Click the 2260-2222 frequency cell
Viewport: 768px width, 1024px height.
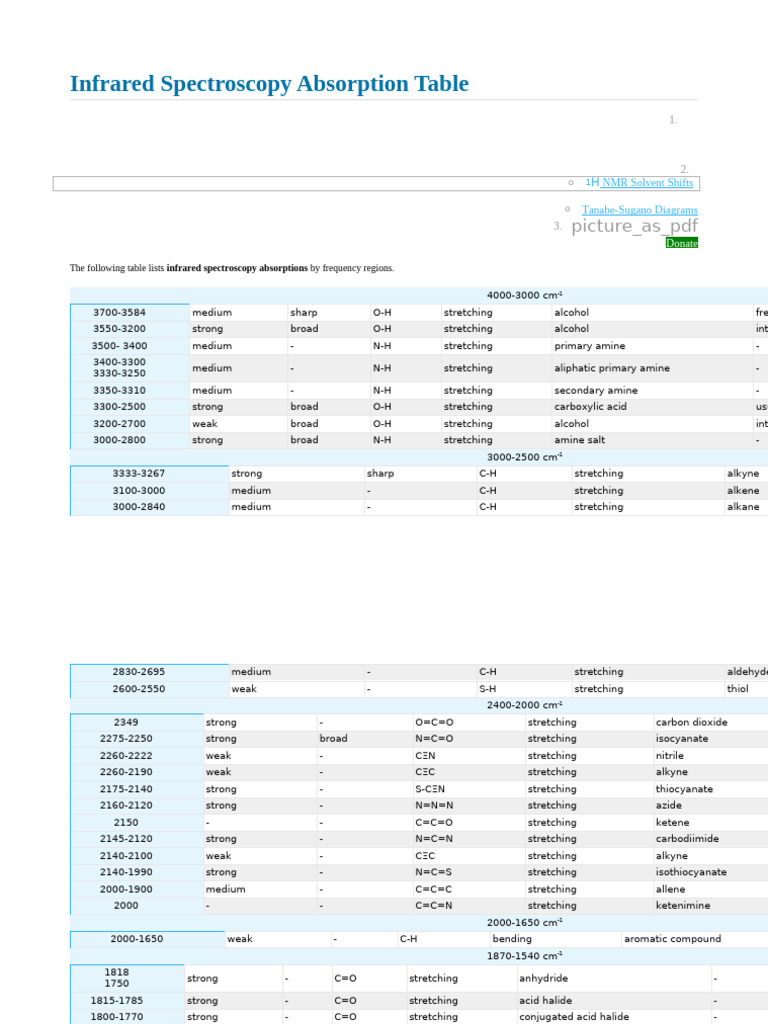(x=136, y=756)
